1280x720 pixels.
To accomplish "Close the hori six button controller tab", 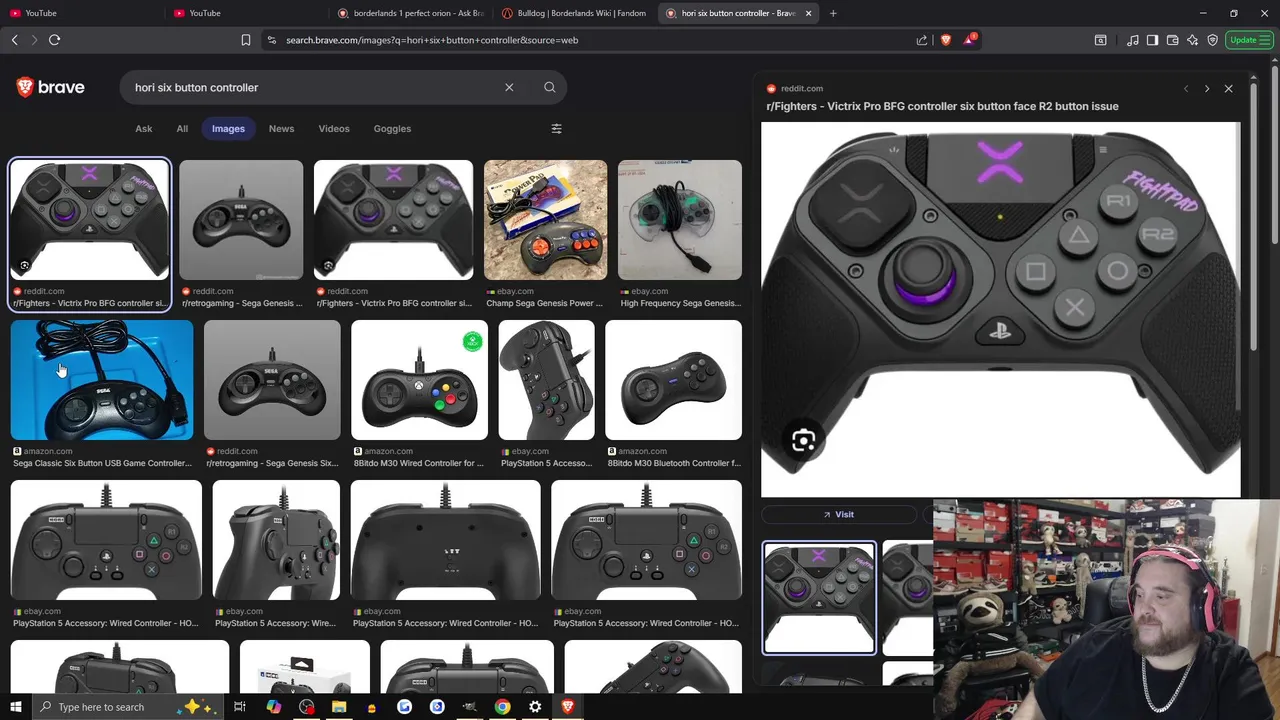I will coord(808,13).
